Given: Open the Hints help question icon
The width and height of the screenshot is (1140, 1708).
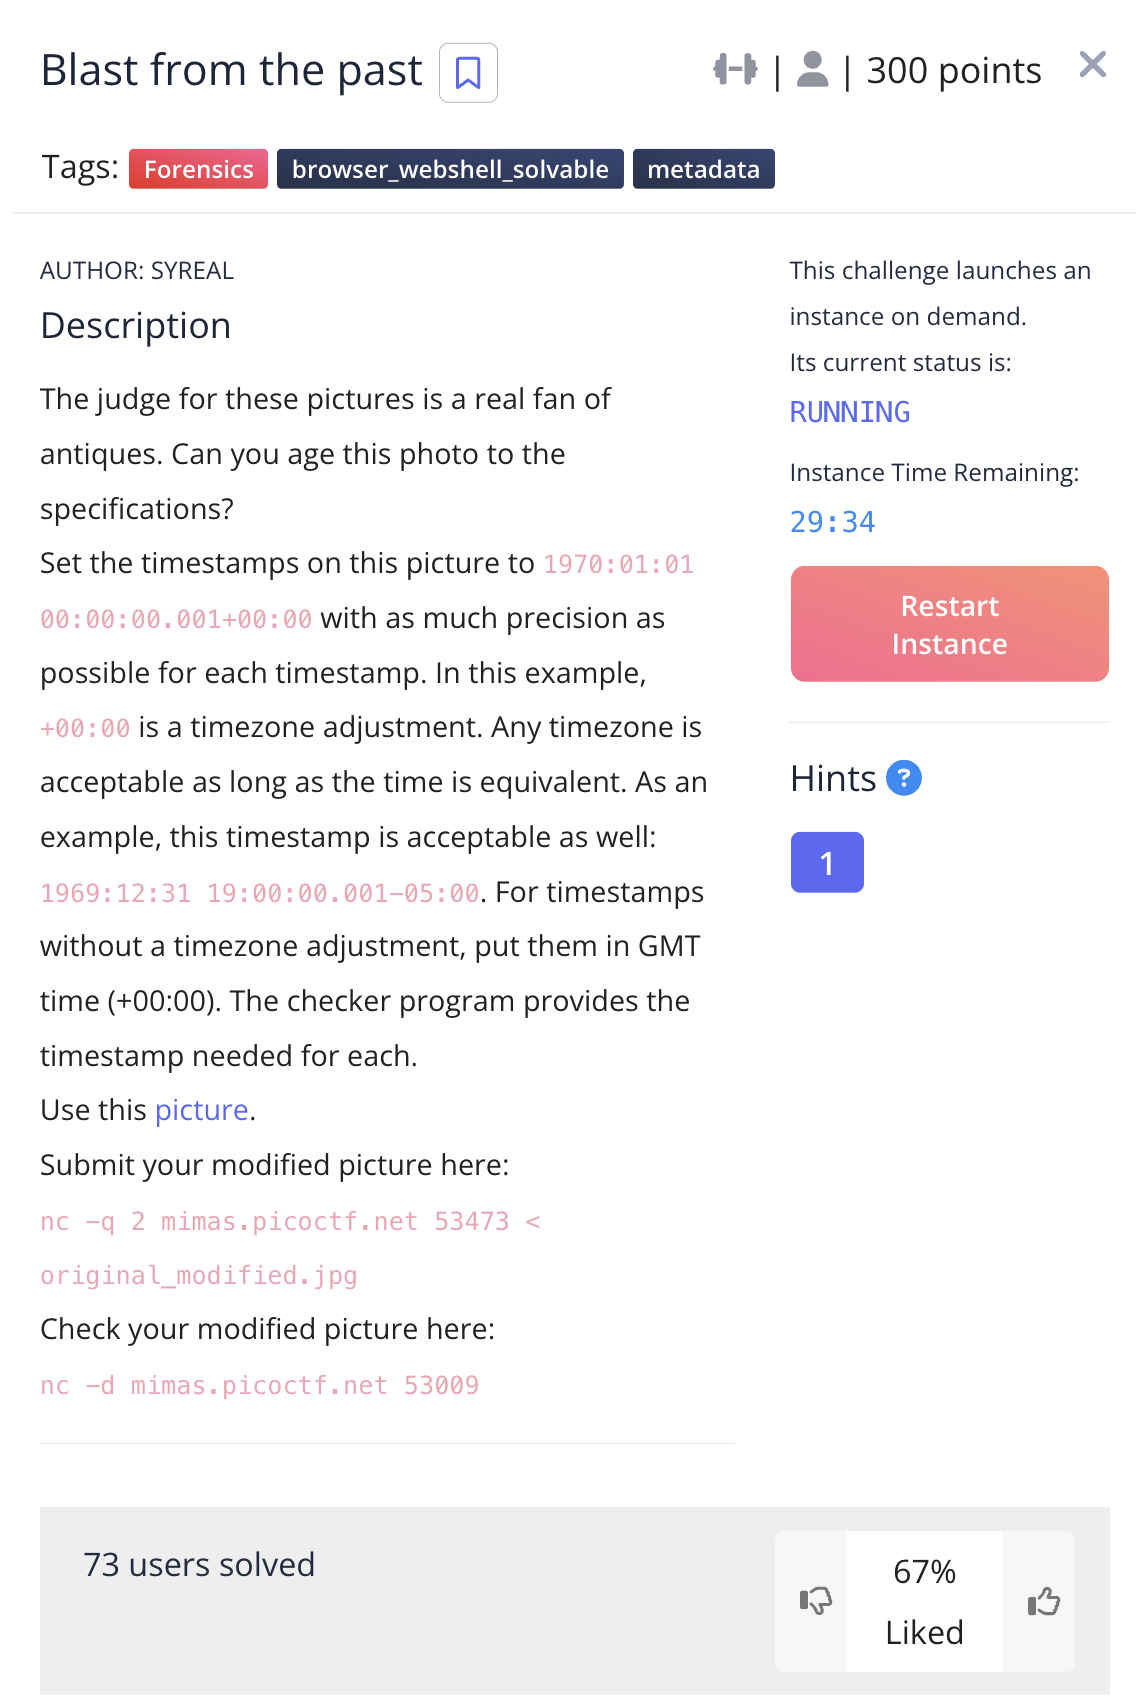Looking at the screenshot, I should (904, 778).
